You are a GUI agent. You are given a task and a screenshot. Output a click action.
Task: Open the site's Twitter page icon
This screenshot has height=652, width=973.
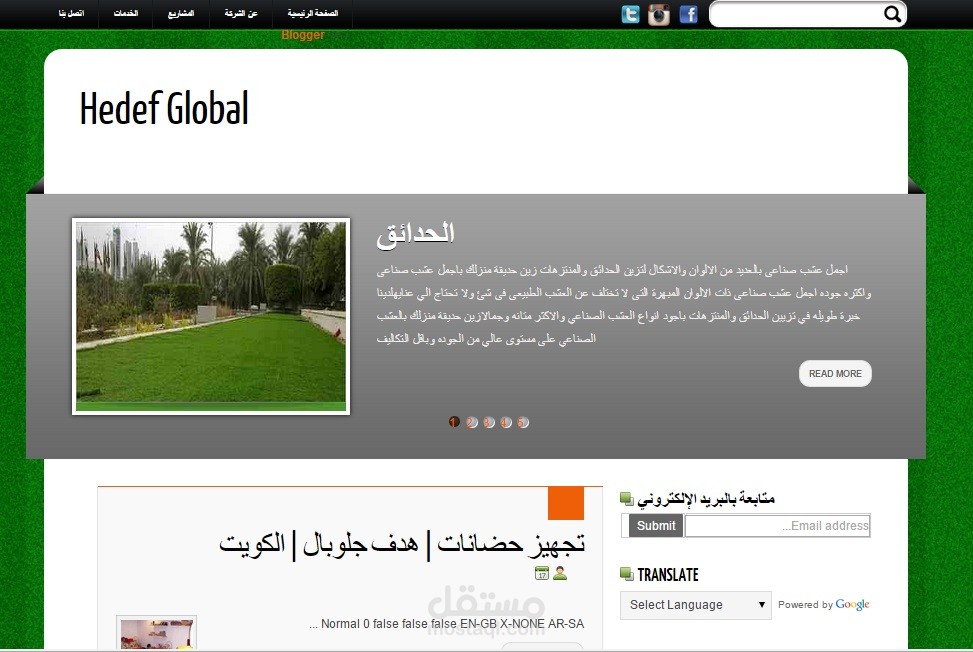630,14
